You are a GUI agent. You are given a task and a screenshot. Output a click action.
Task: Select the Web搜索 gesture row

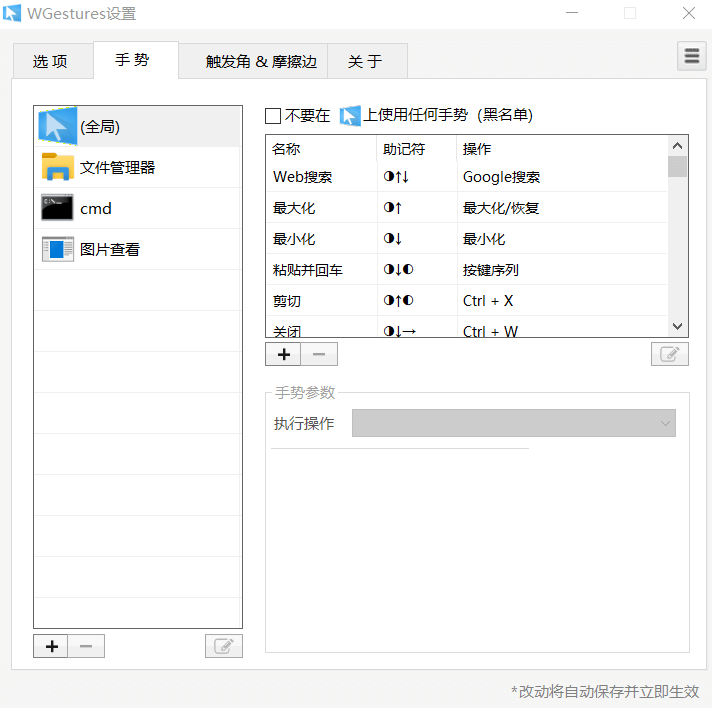click(466, 177)
